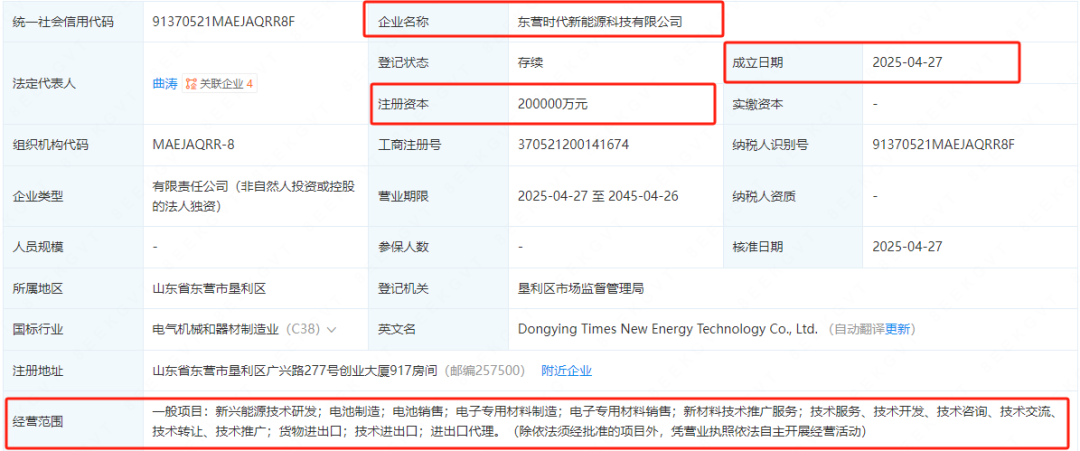Click region value 山东省东营市垦利区
The width and height of the screenshot is (1080, 451).
(209, 289)
